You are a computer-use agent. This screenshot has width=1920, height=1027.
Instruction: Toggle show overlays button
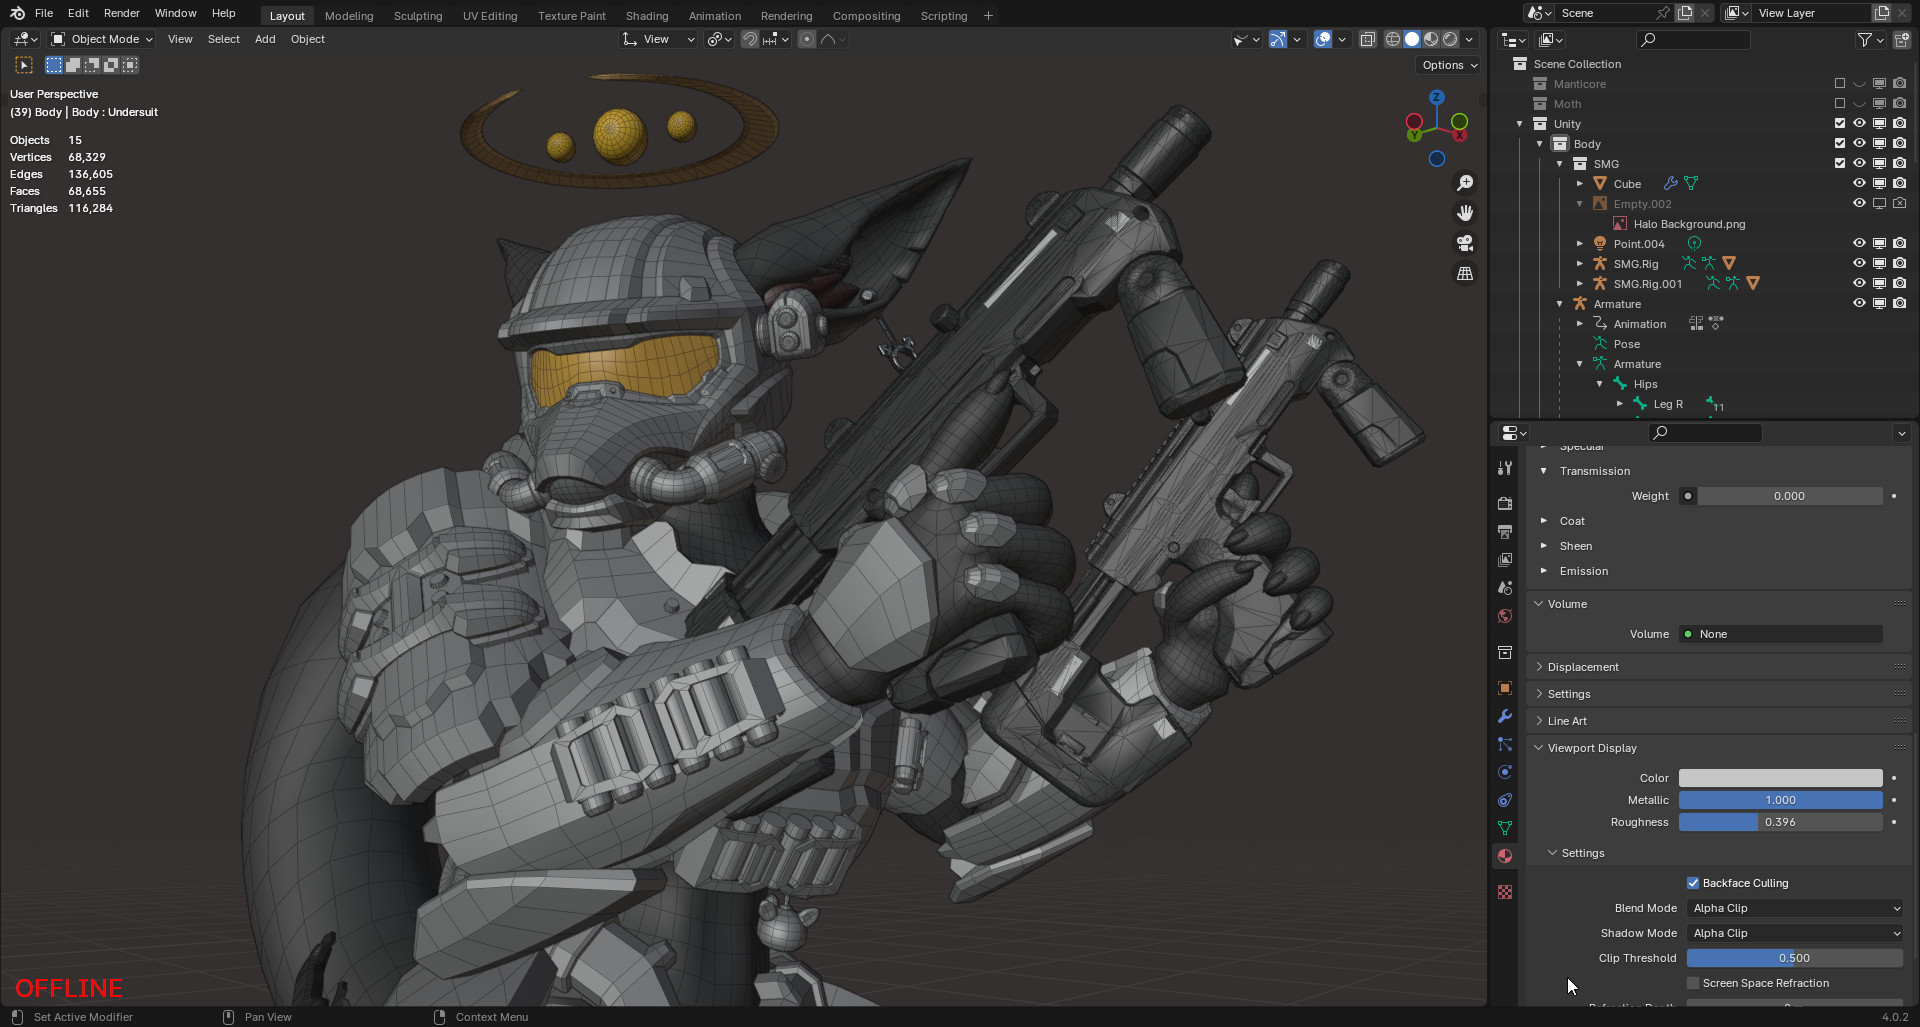(x=1323, y=39)
